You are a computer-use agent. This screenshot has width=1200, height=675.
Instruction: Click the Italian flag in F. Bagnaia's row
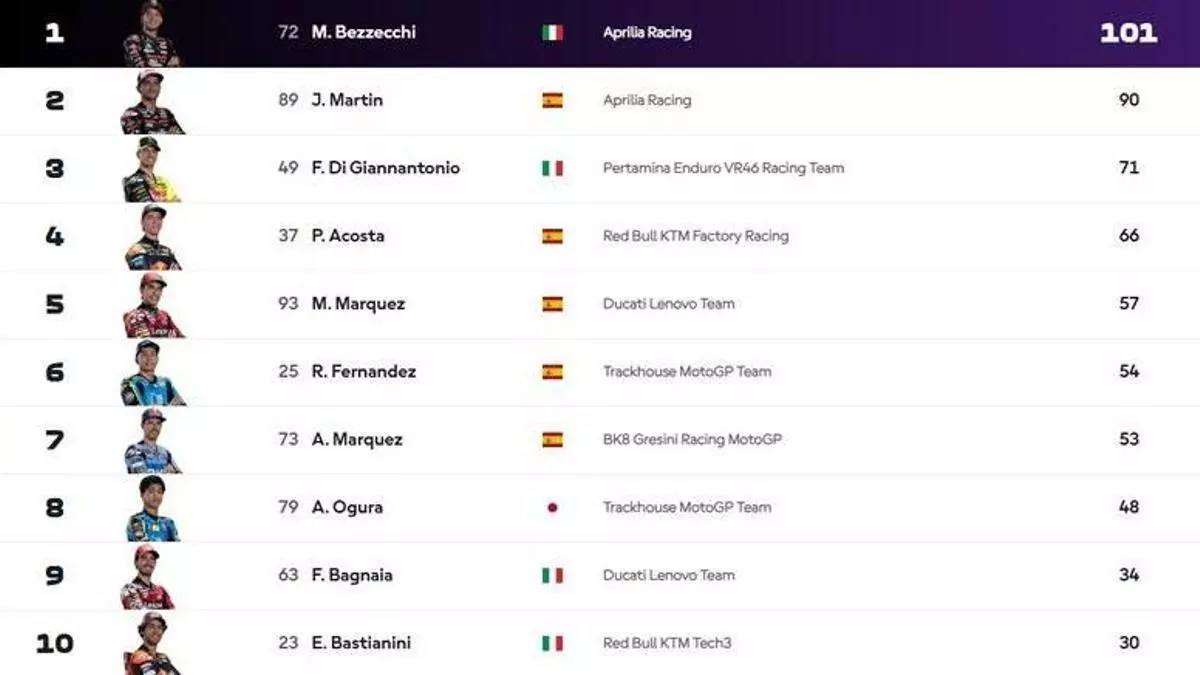point(552,575)
